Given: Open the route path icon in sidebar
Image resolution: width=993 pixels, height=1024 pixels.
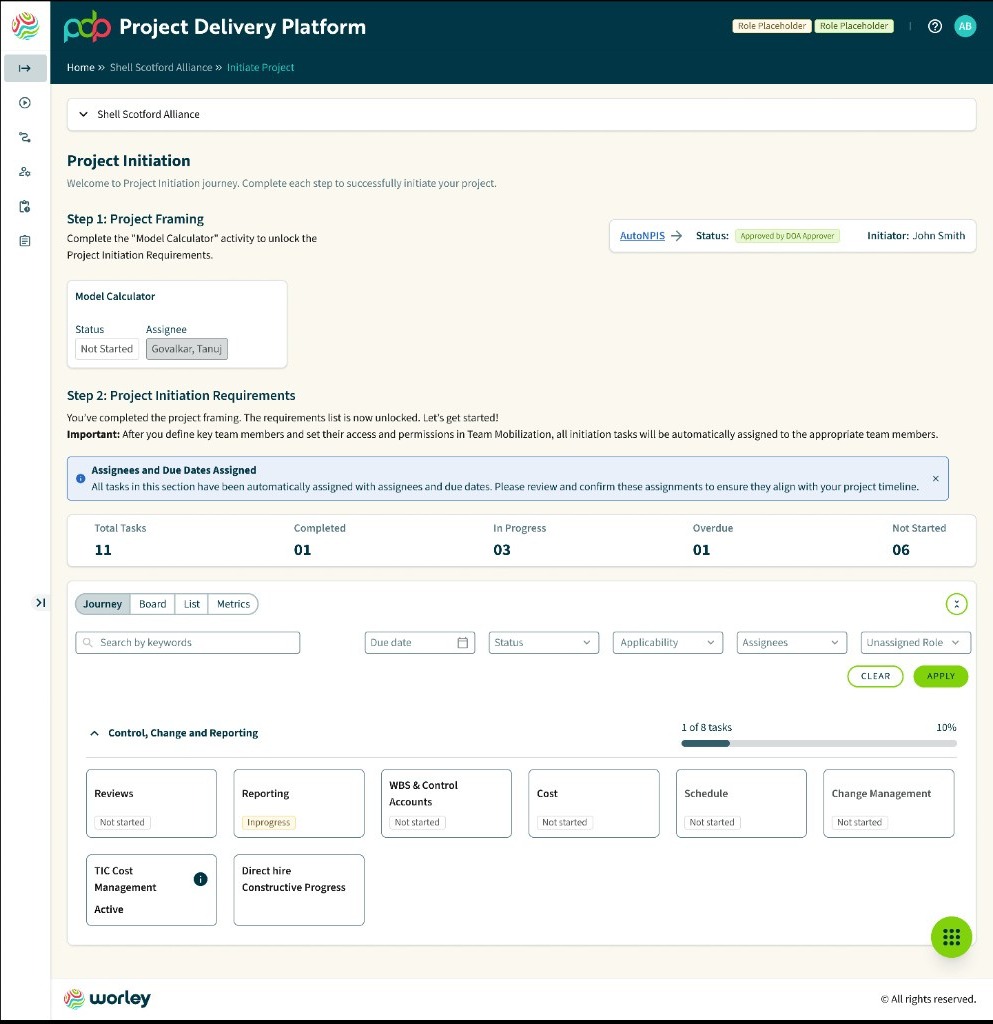Looking at the screenshot, I should point(25,137).
